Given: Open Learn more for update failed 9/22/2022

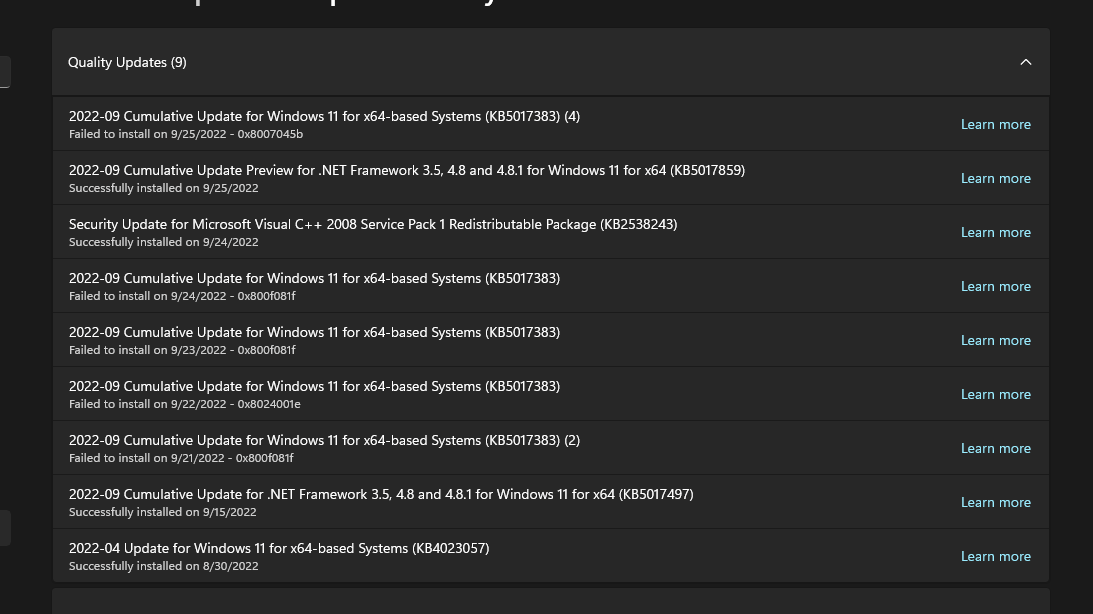Looking at the screenshot, I should [995, 394].
